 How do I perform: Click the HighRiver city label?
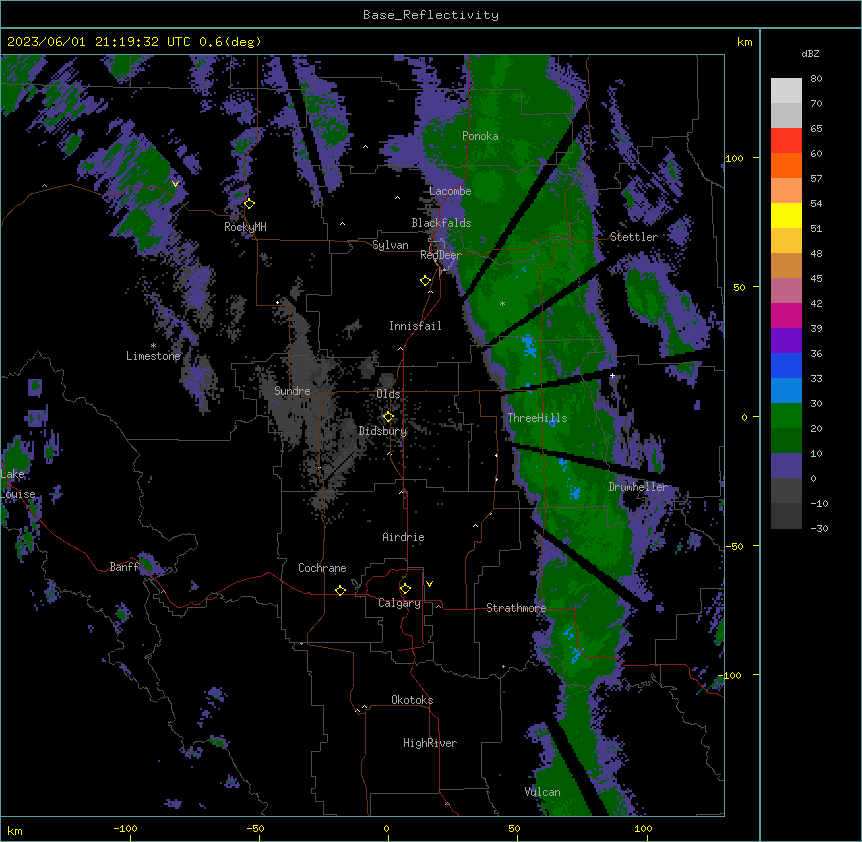coord(430,743)
